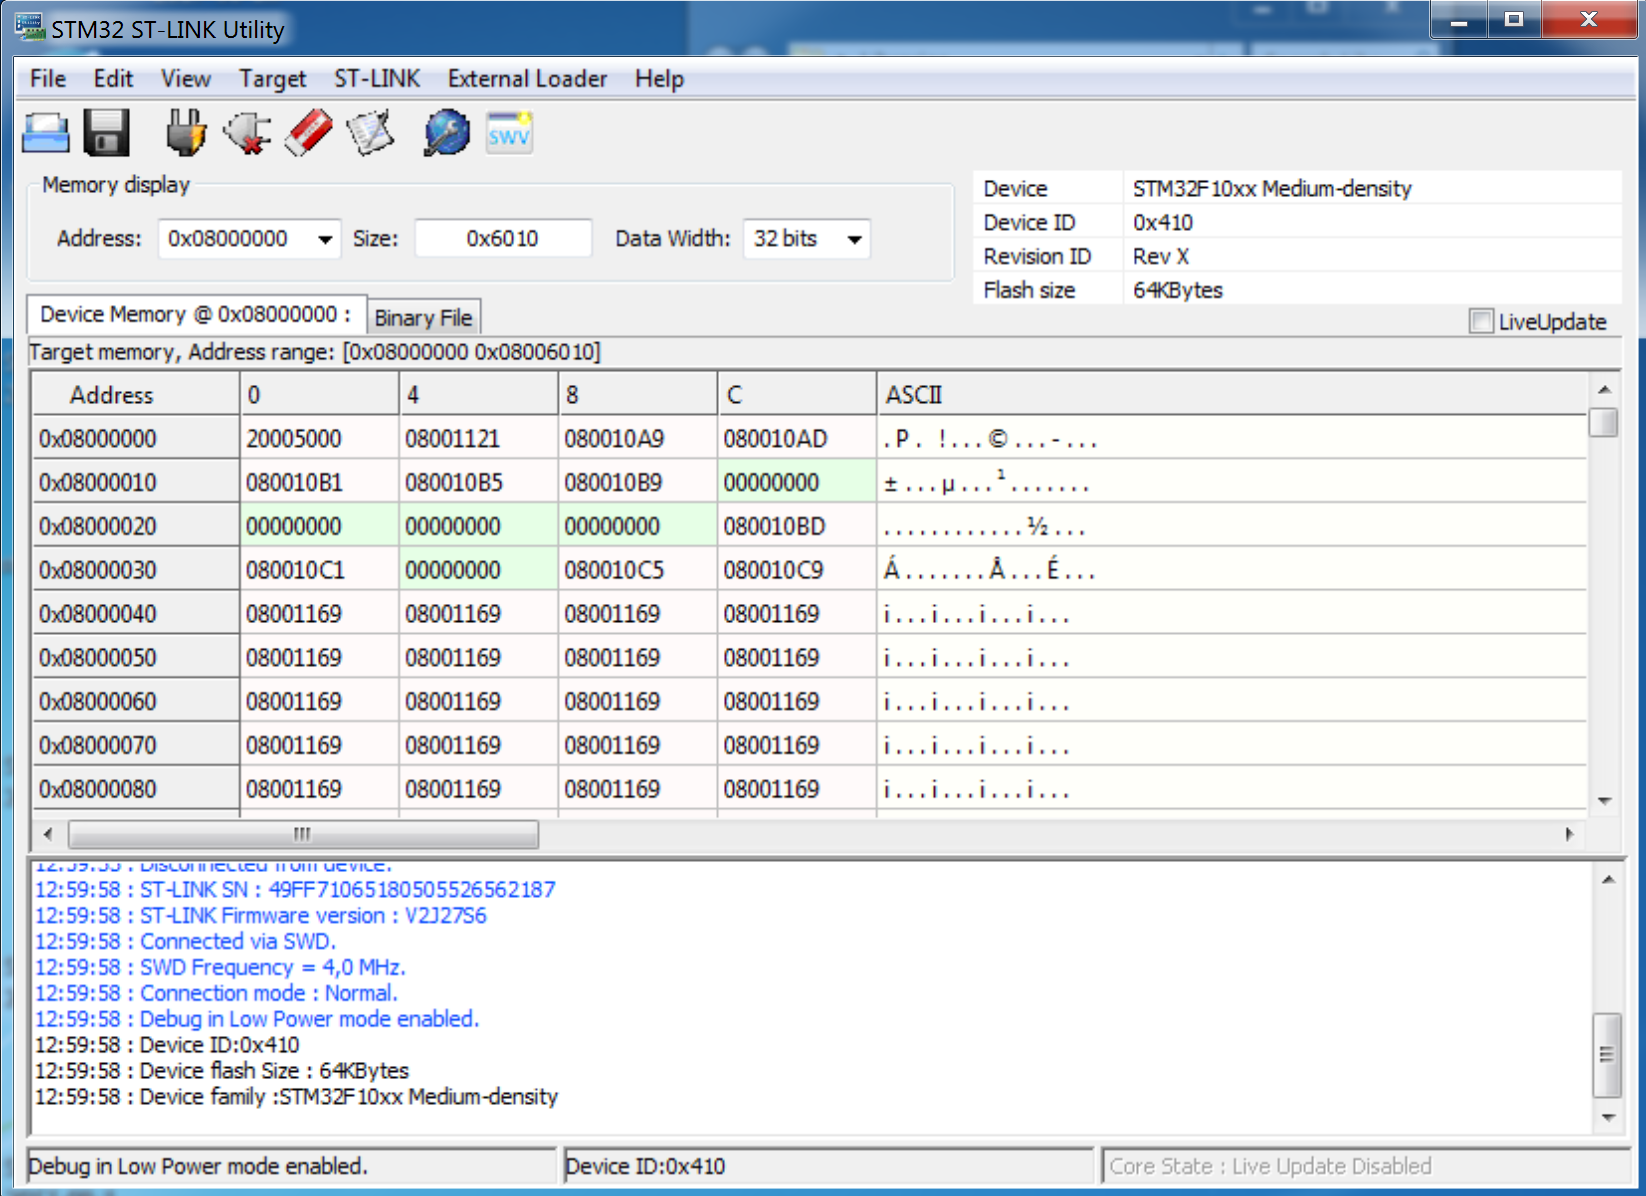Minimize the ST-LINK Utility window
1646x1196 pixels.
click(1459, 20)
